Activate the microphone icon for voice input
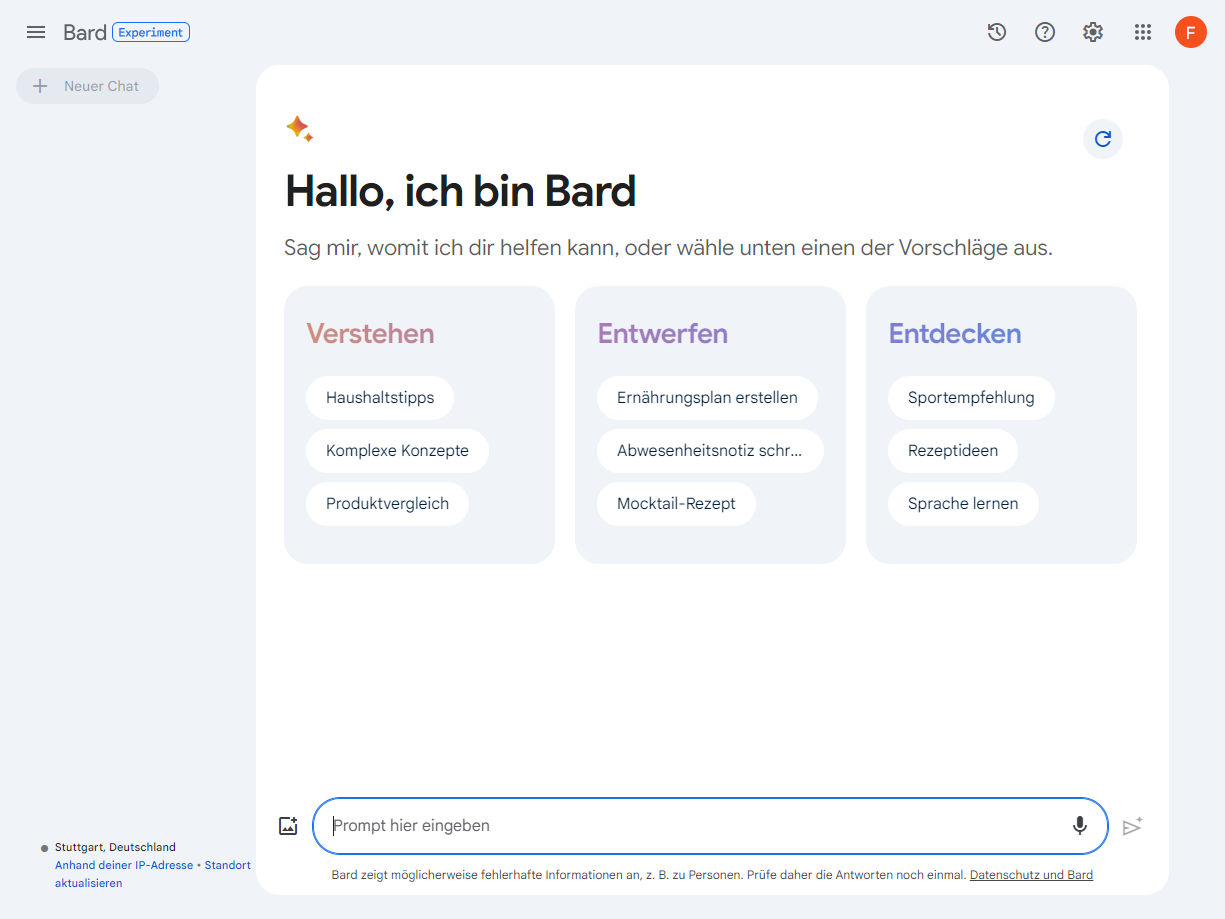Image resolution: width=1225 pixels, height=919 pixels. 1079,826
